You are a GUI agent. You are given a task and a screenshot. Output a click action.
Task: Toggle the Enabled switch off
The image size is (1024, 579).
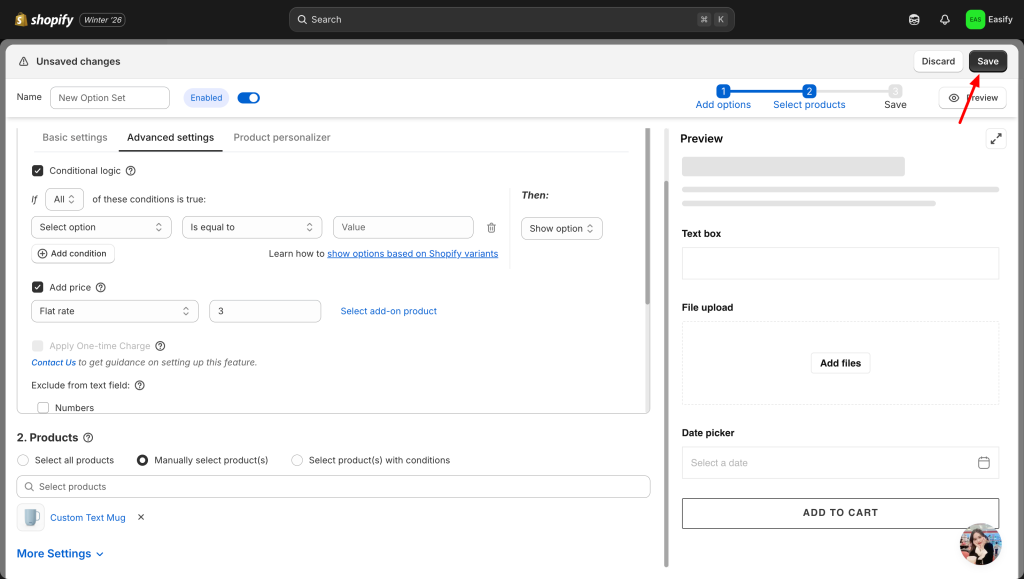[x=249, y=98]
